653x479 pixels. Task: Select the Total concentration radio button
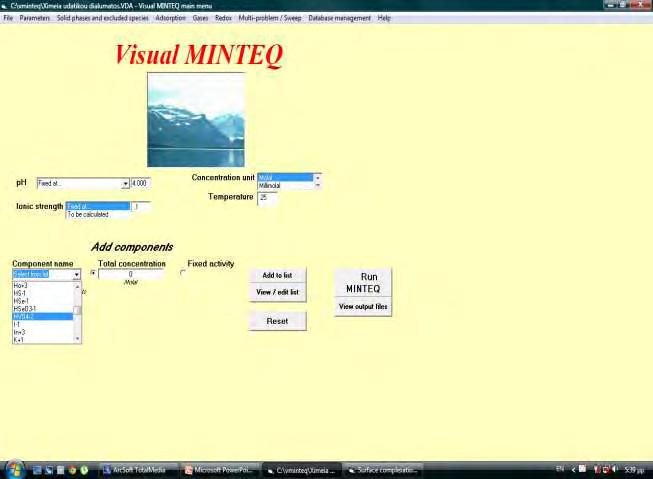(93, 273)
